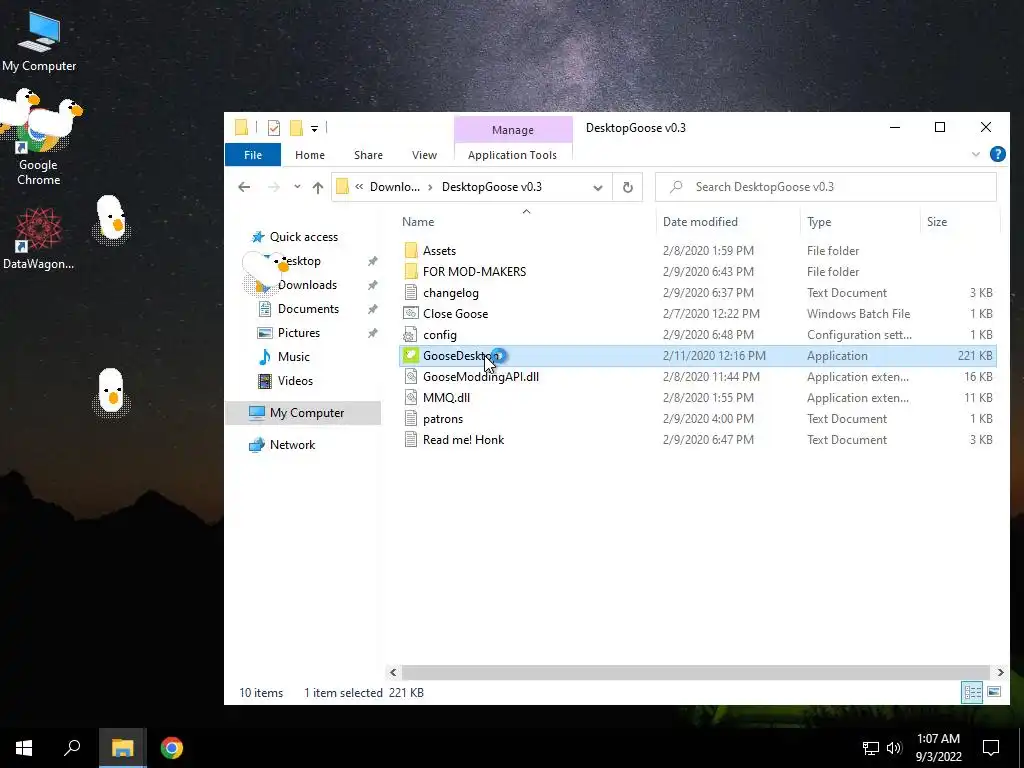Select the Assets folder icon

click(411, 251)
